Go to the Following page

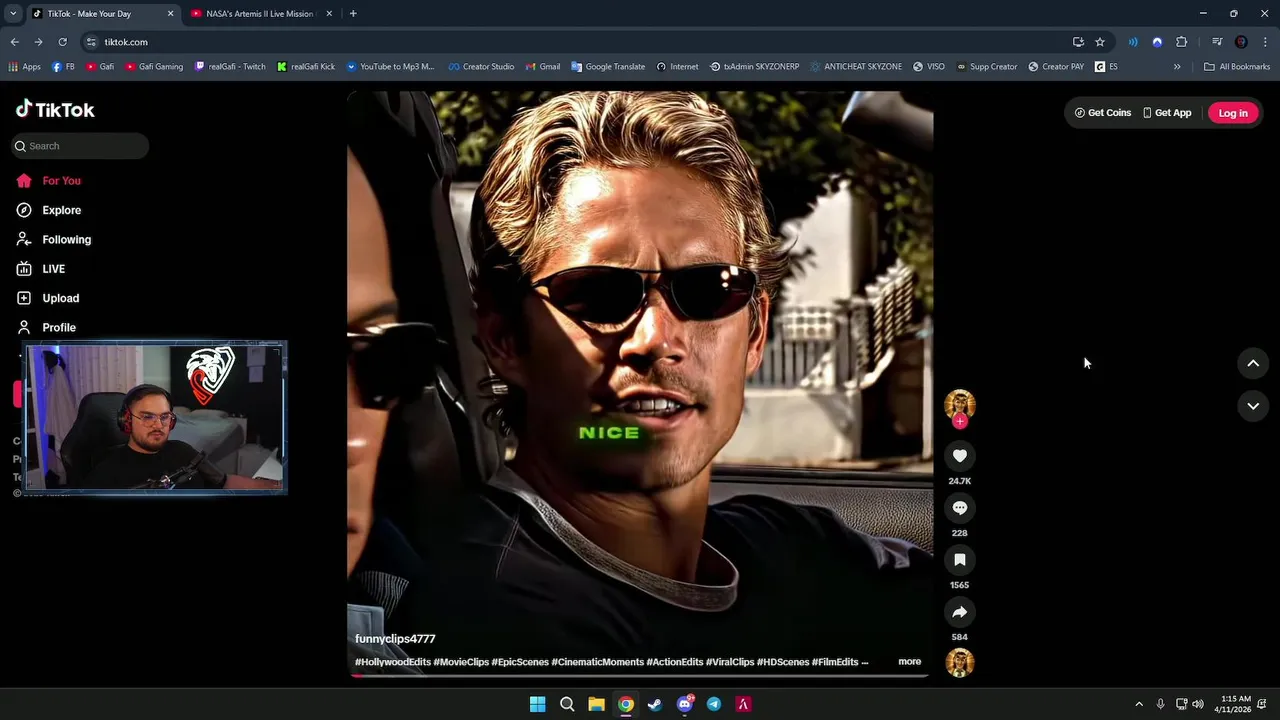coord(54,240)
